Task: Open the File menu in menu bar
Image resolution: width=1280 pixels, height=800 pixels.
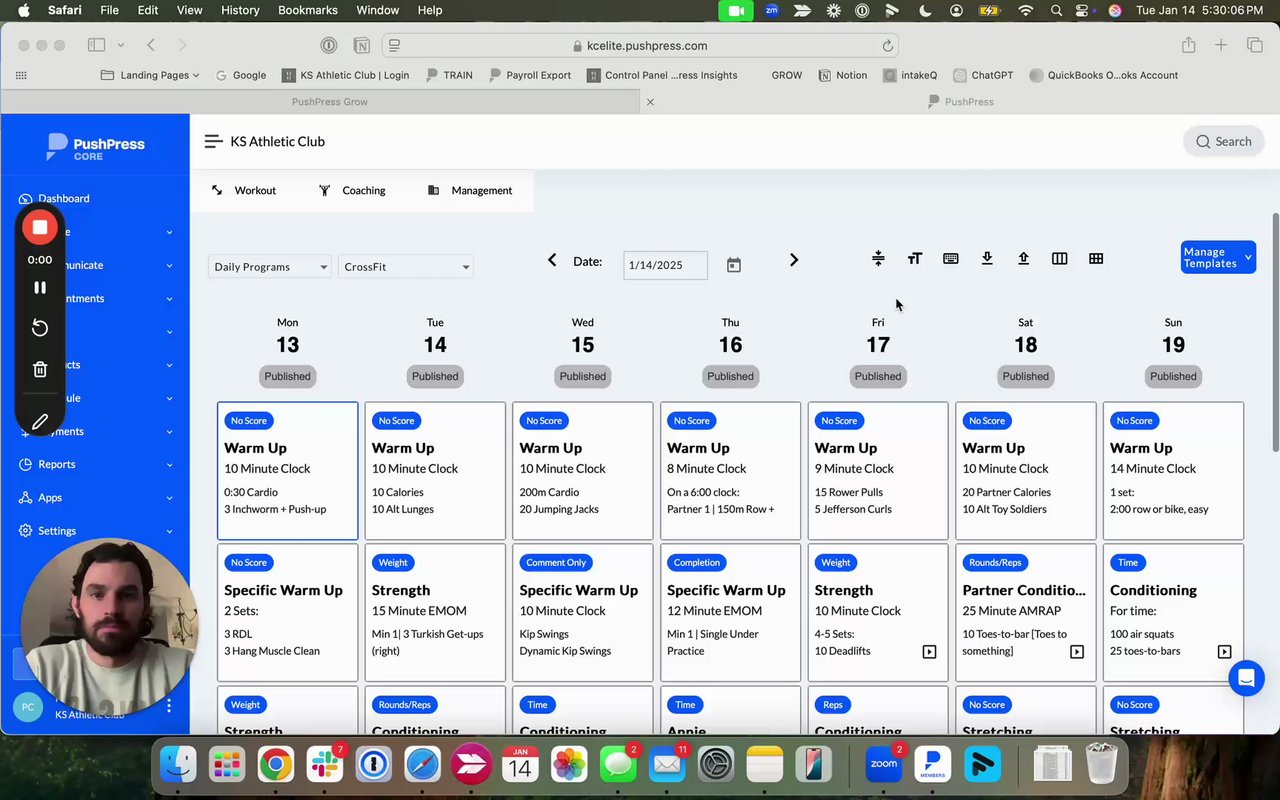Action: pos(110,10)
